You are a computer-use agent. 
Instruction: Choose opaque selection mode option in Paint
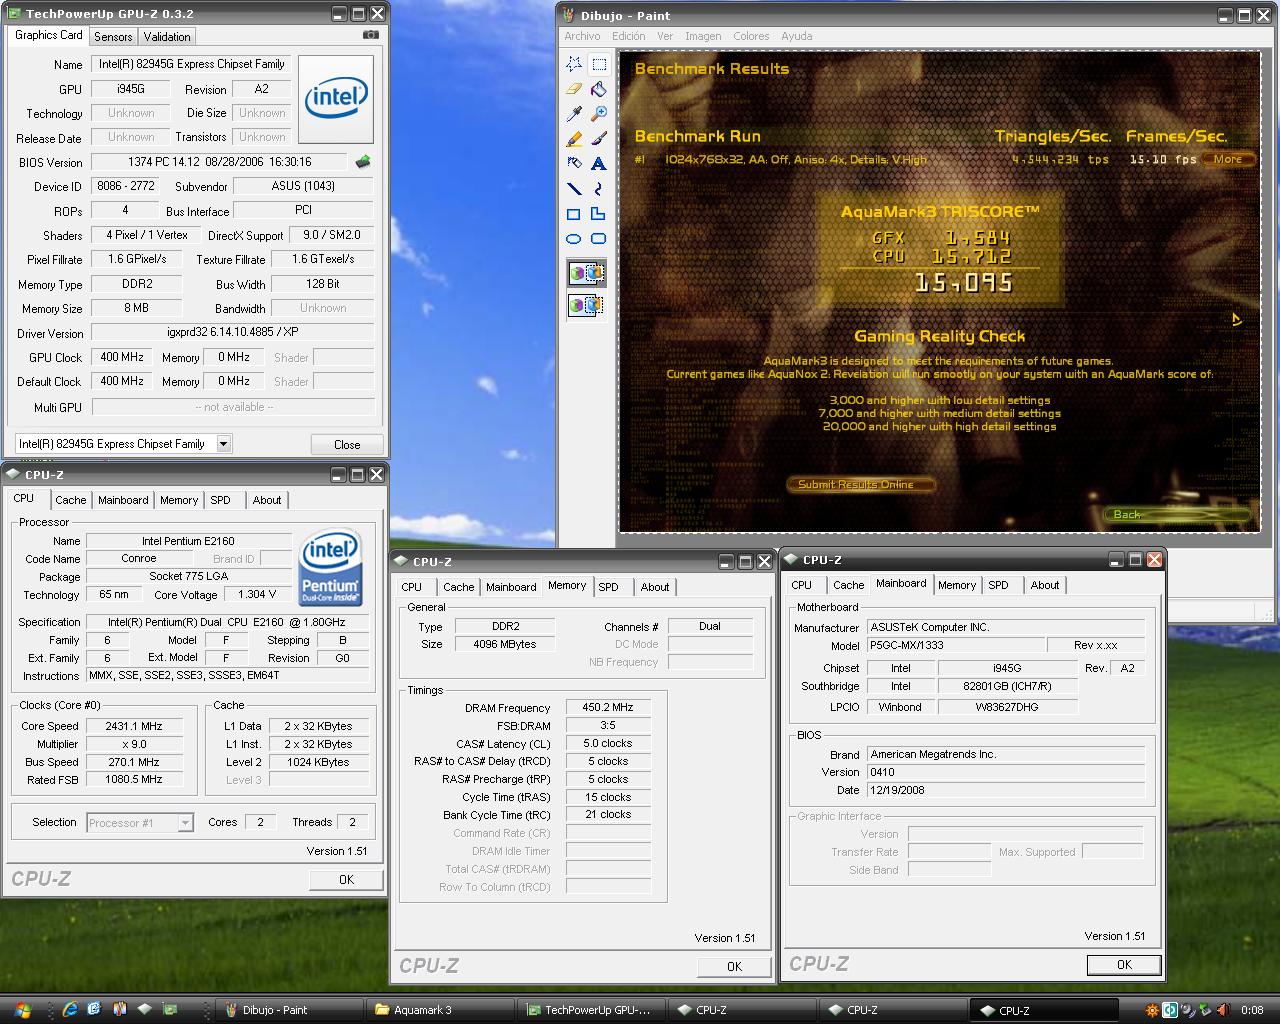(586, 273)
